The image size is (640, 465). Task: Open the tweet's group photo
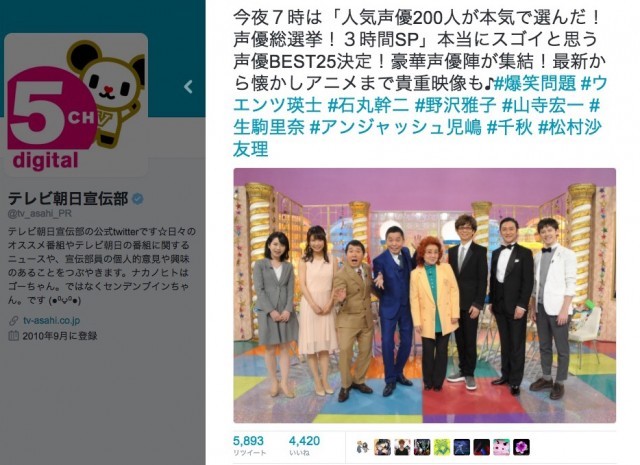pos(424,296)
